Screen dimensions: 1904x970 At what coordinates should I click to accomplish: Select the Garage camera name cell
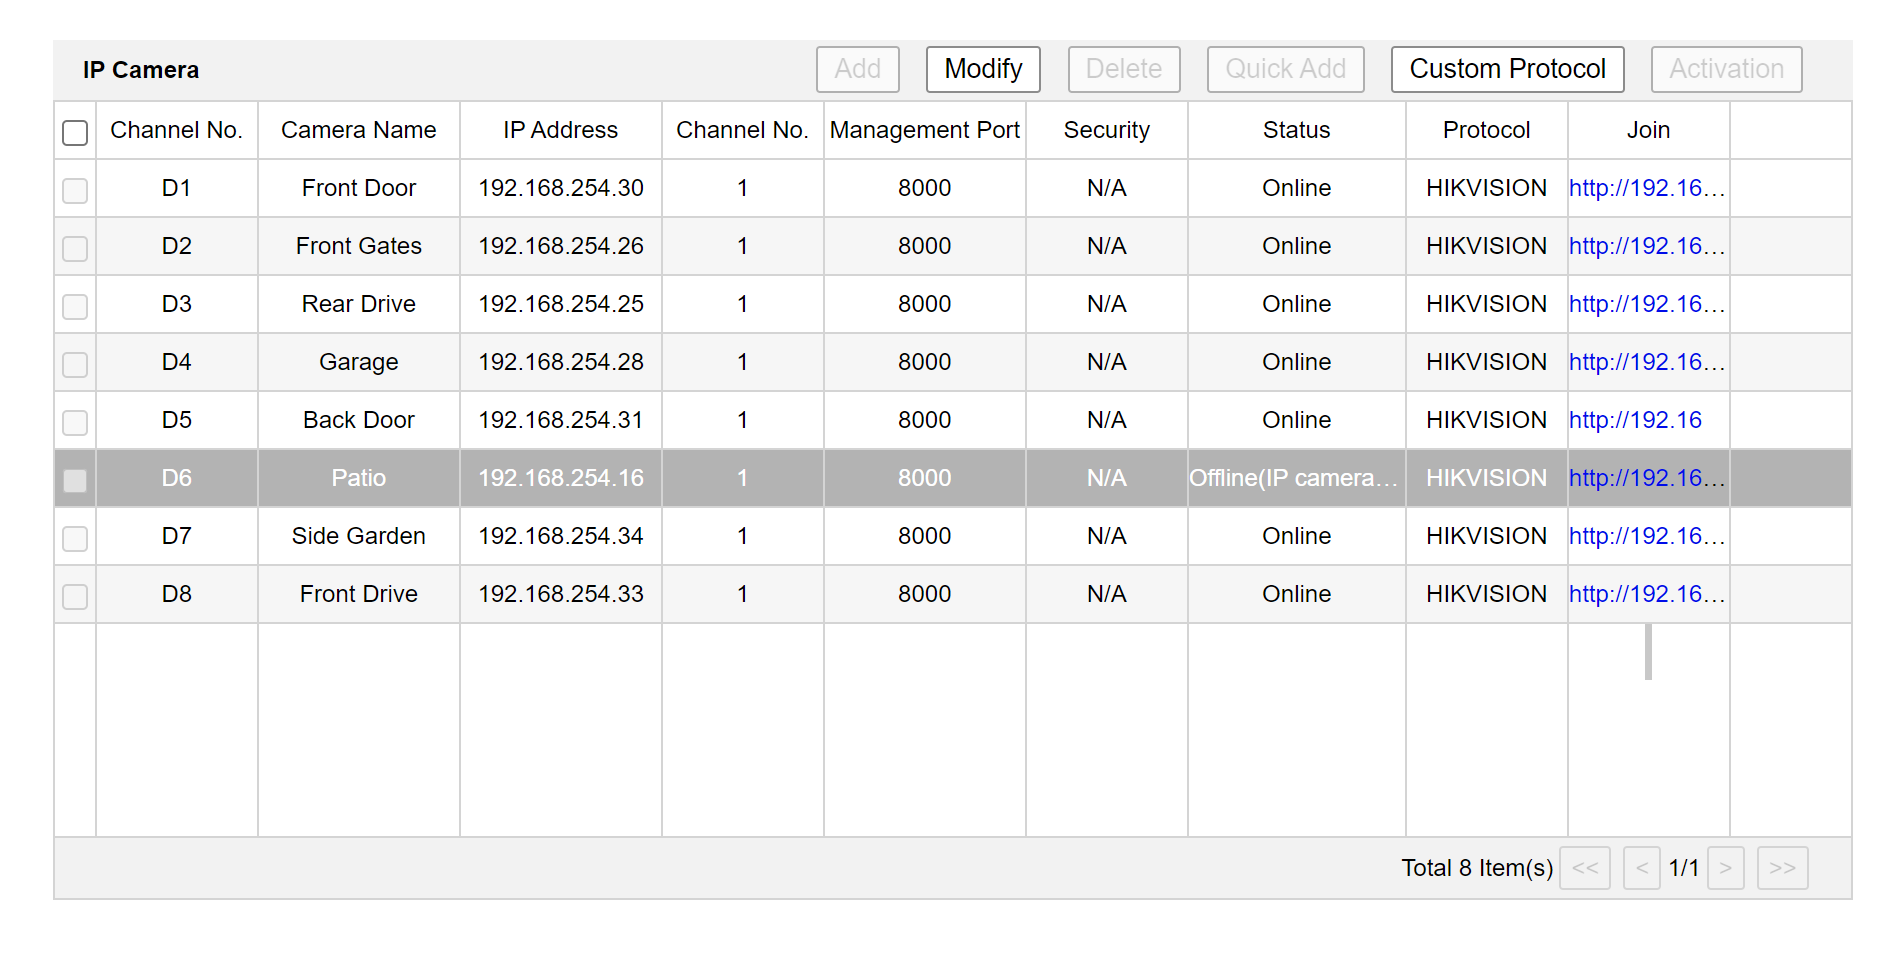(358, 362)
